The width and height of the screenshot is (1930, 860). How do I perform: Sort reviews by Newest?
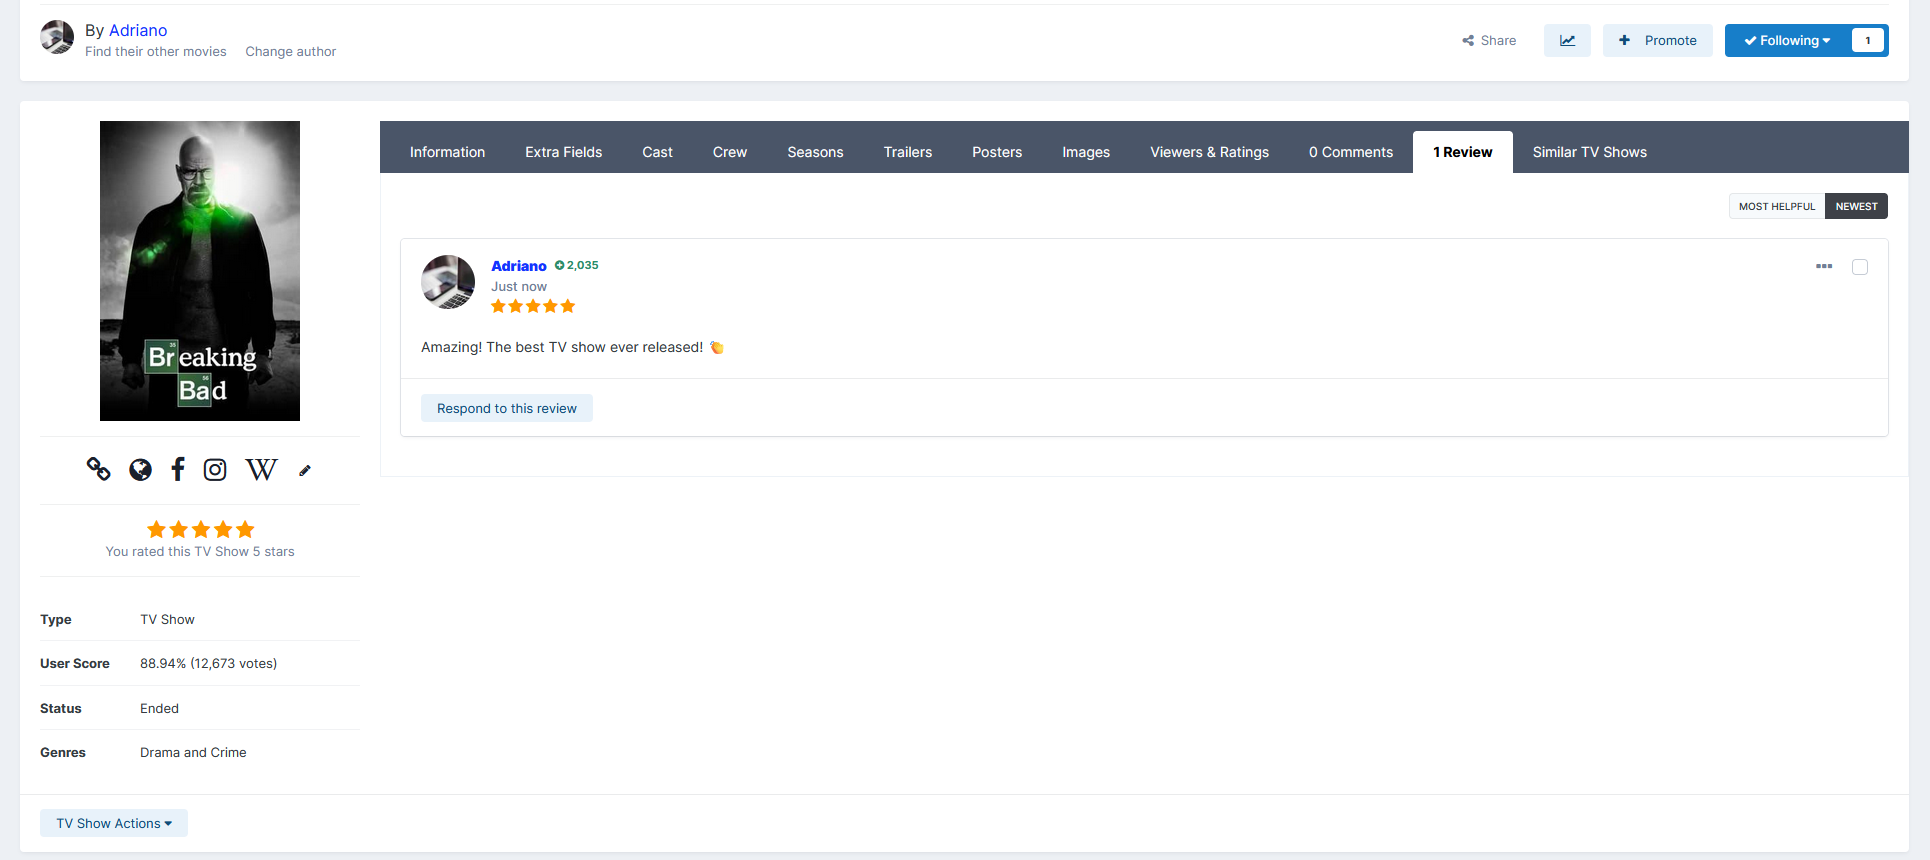click(1856, 206)
